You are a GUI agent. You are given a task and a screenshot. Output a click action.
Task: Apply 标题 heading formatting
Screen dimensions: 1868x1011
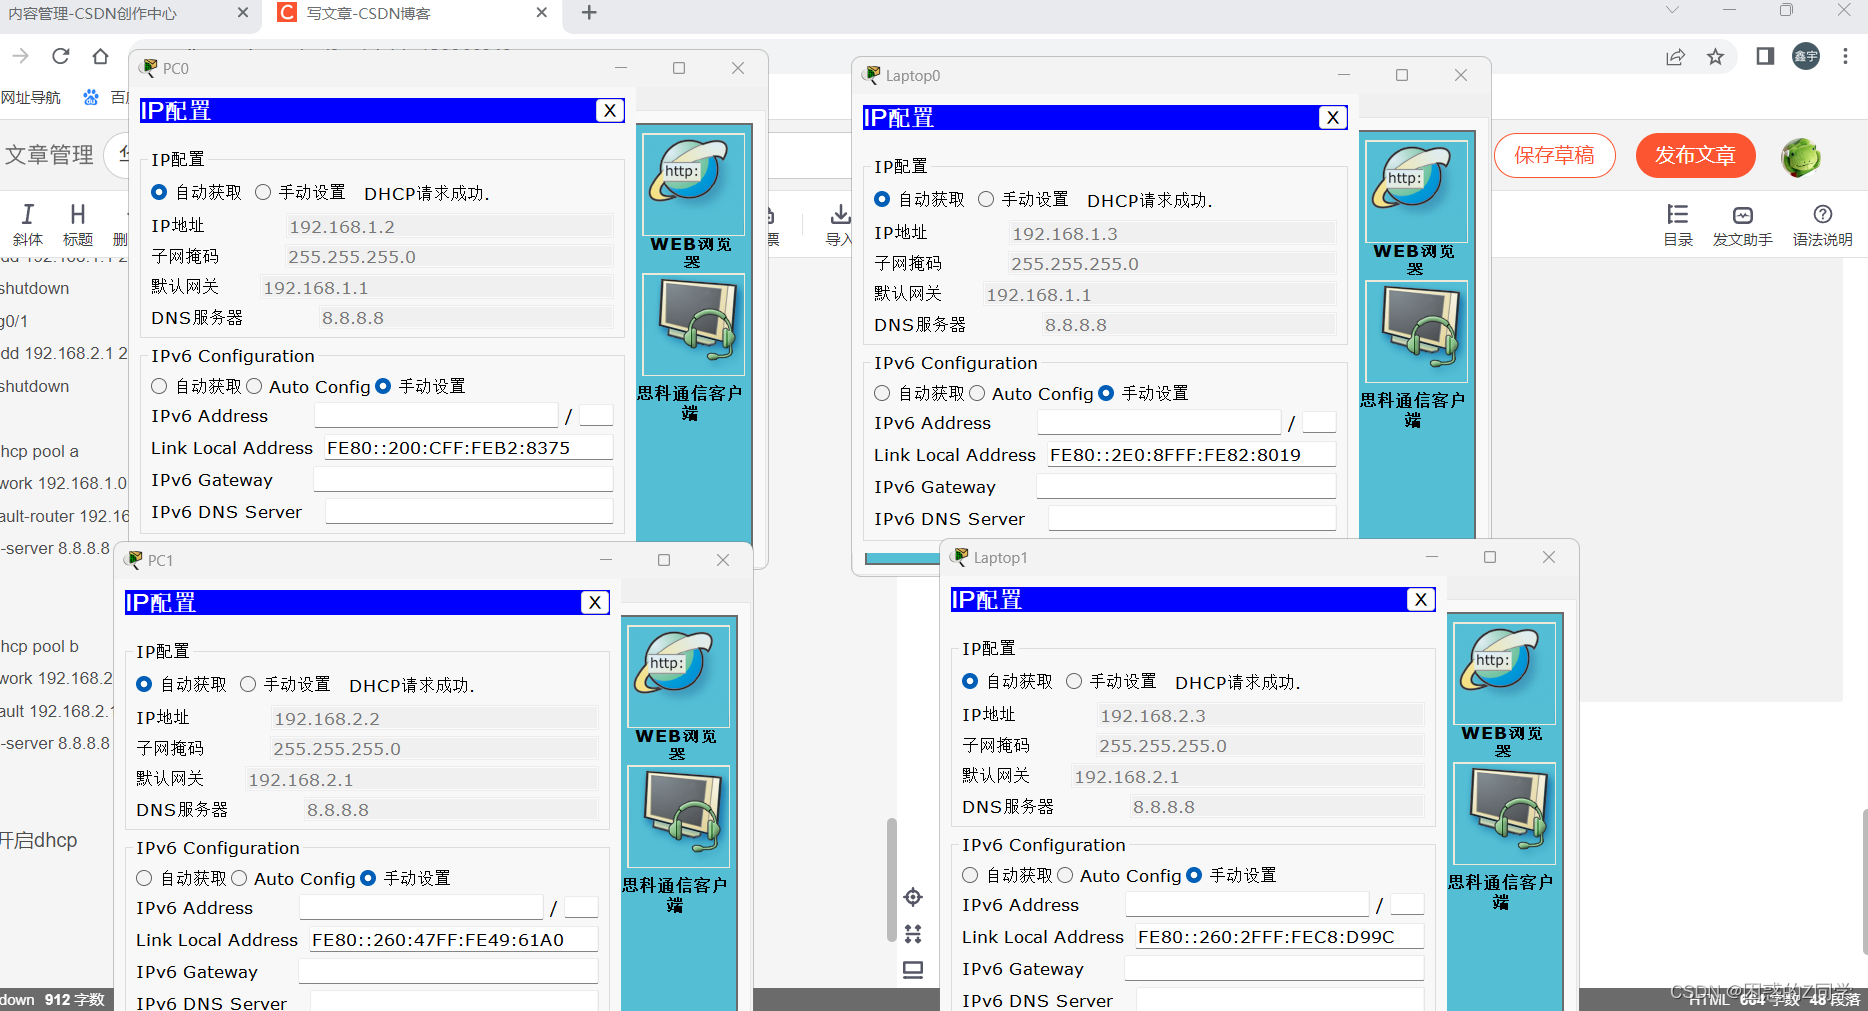tap(78, 224)
